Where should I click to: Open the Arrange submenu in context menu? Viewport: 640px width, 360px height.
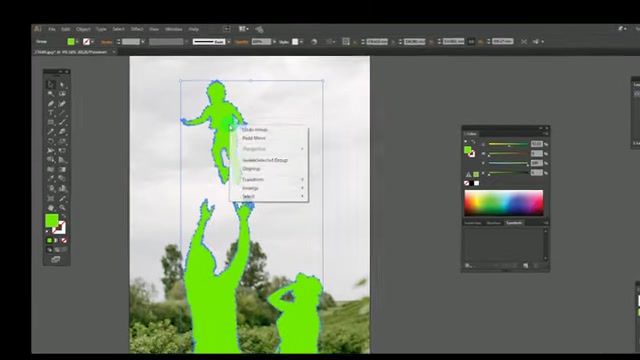269,188
